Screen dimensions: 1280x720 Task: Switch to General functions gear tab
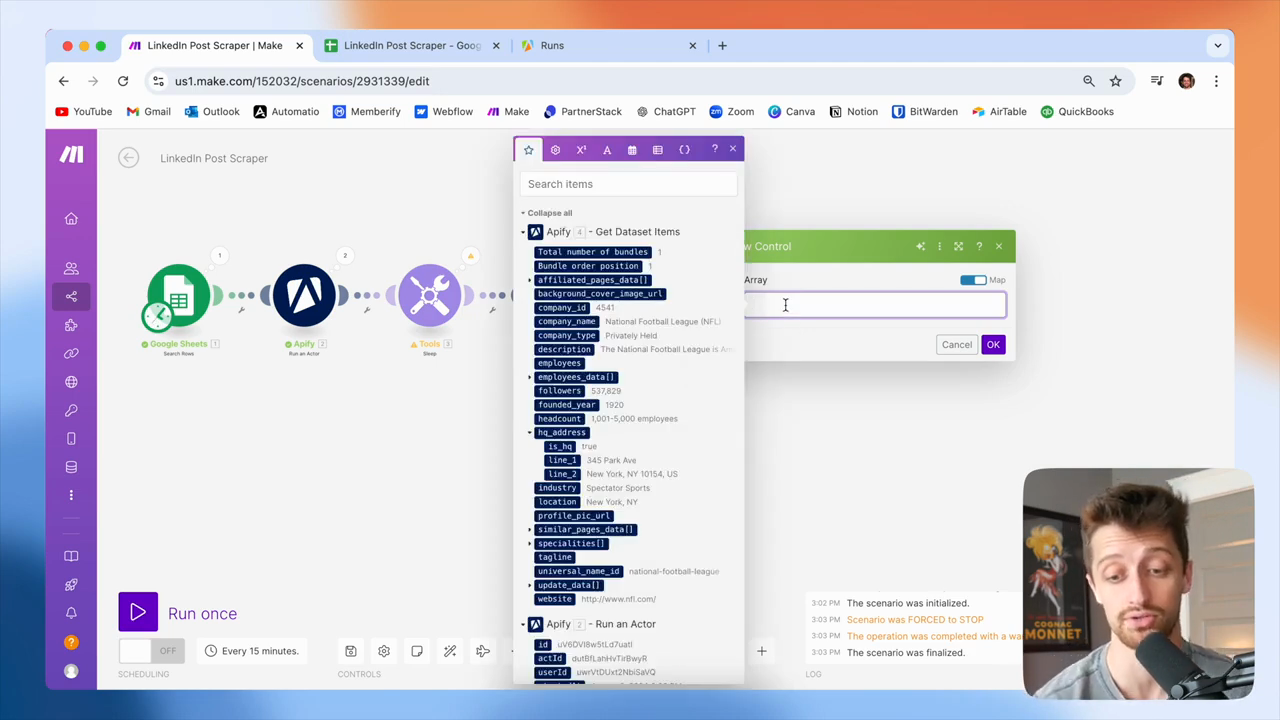point(555,150)
